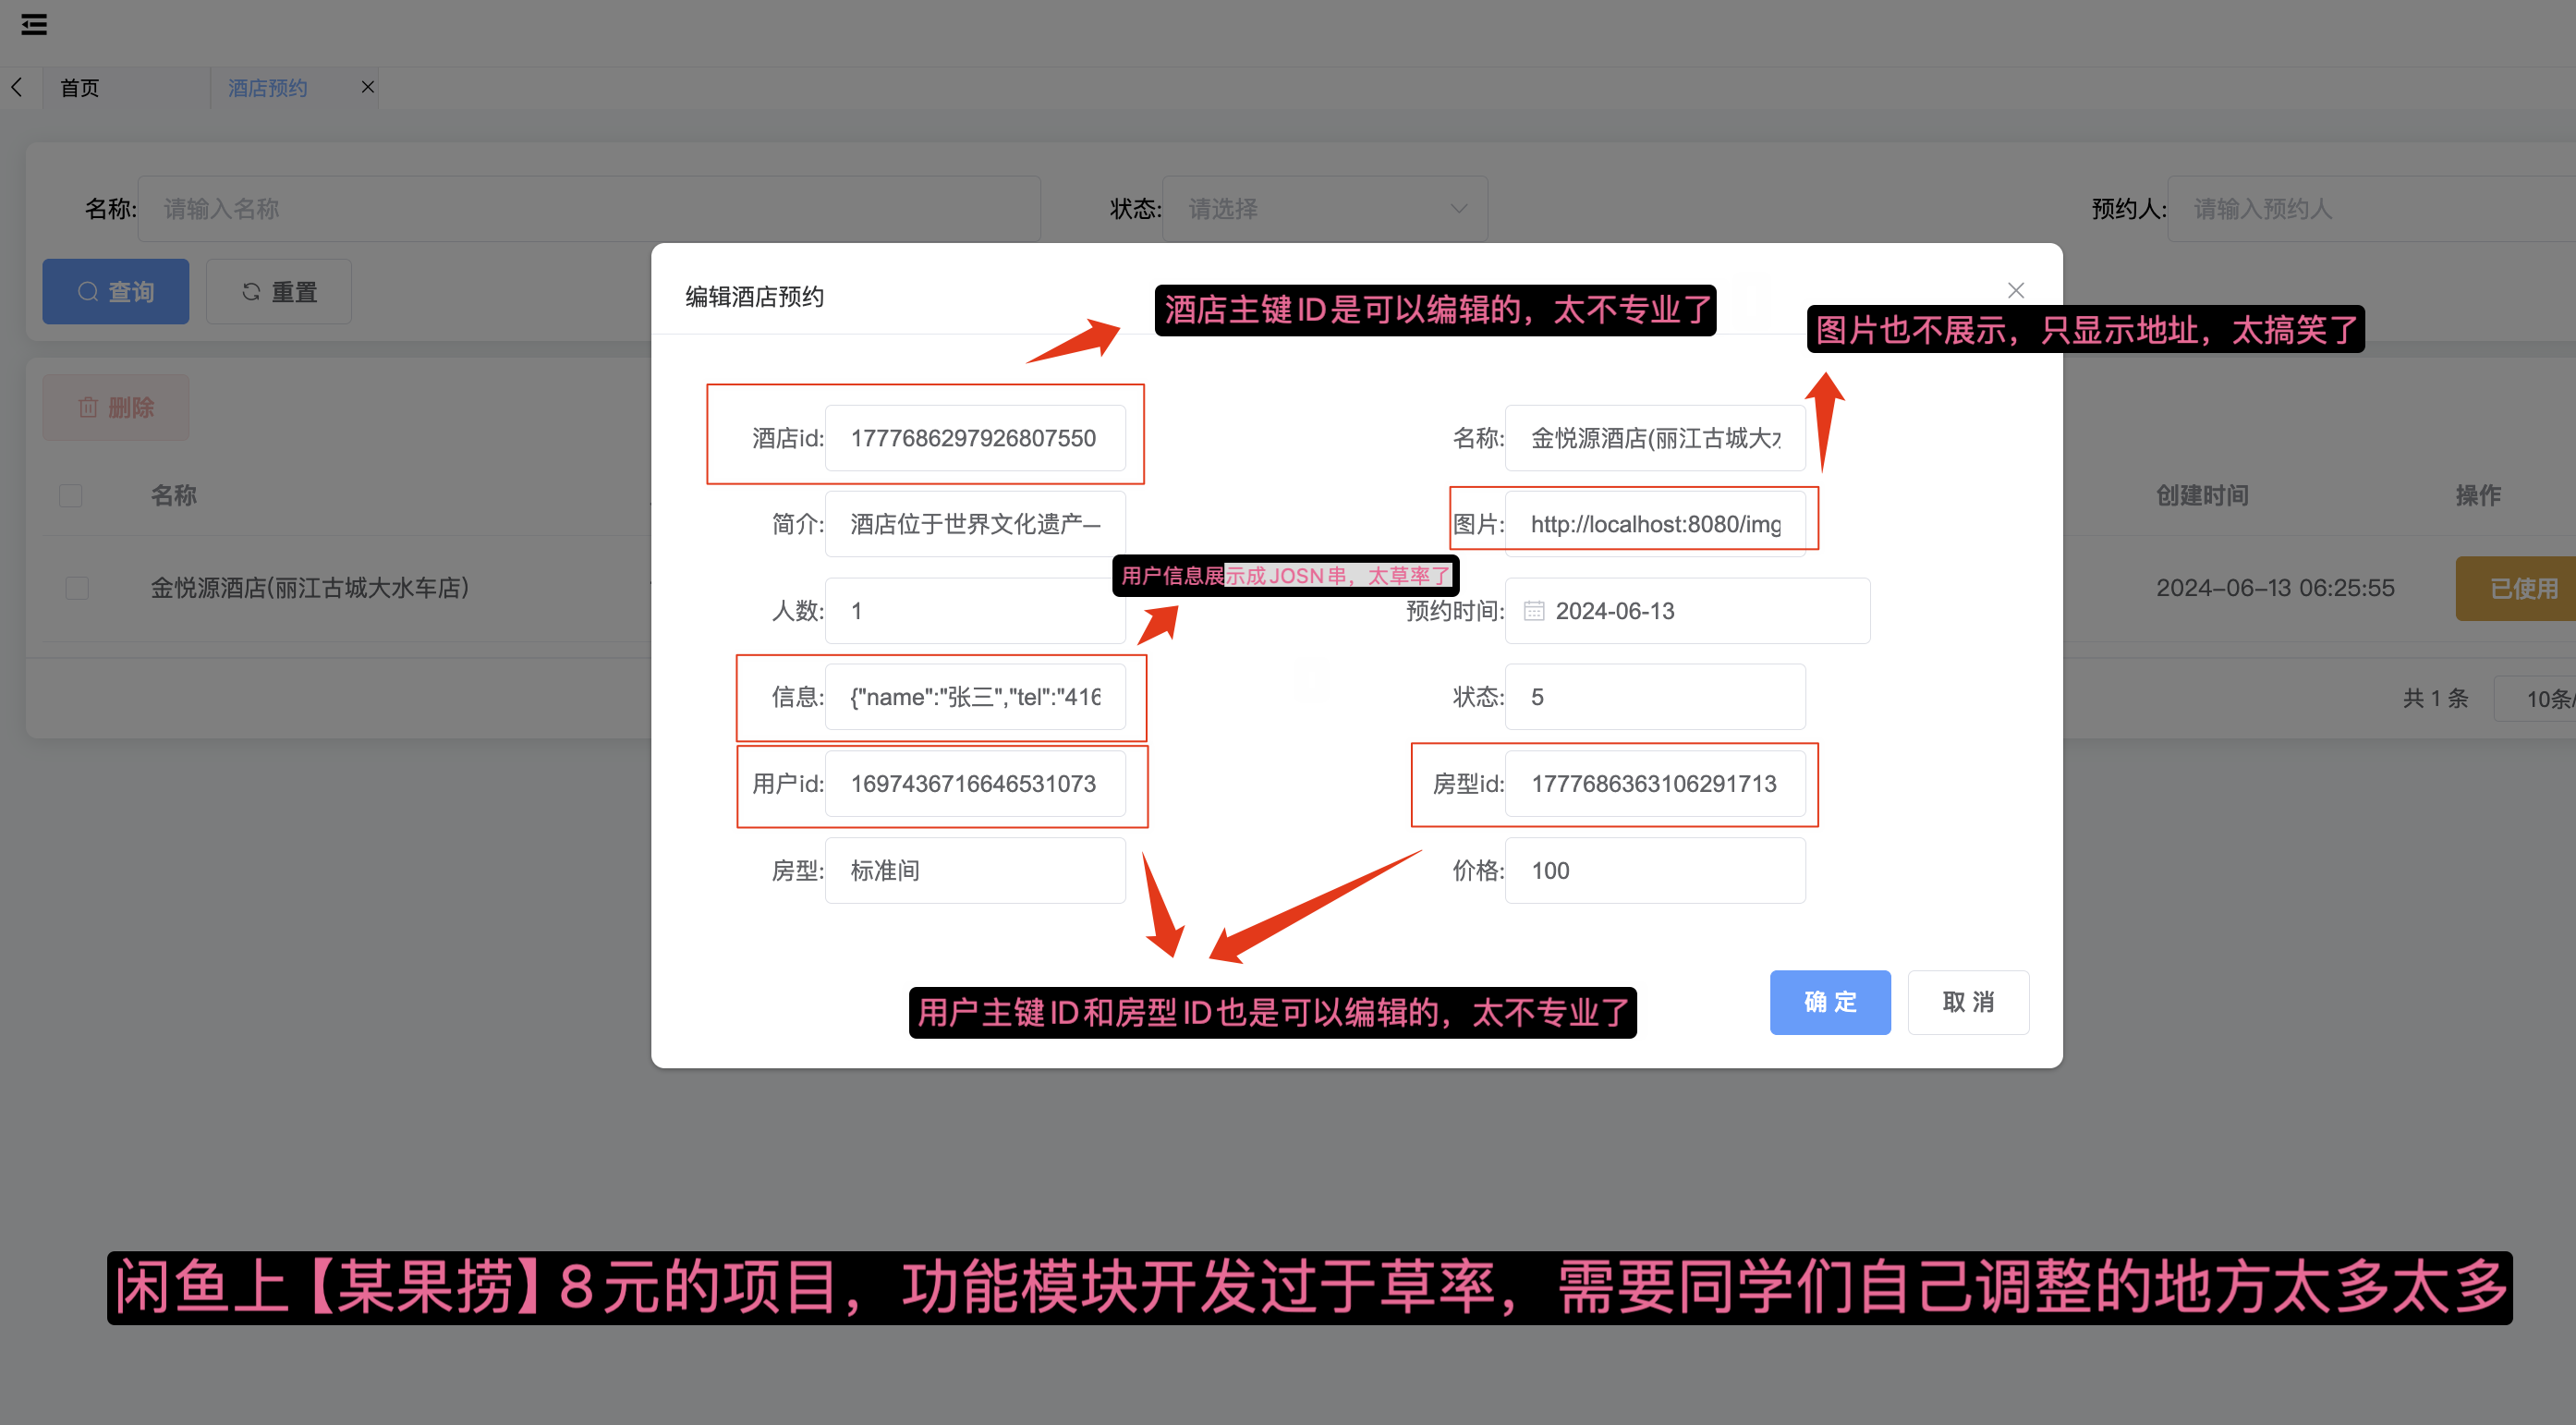Click the 酒店id input field
Viewport: 2576px width, 1425px height.
[x=974, y=438]
